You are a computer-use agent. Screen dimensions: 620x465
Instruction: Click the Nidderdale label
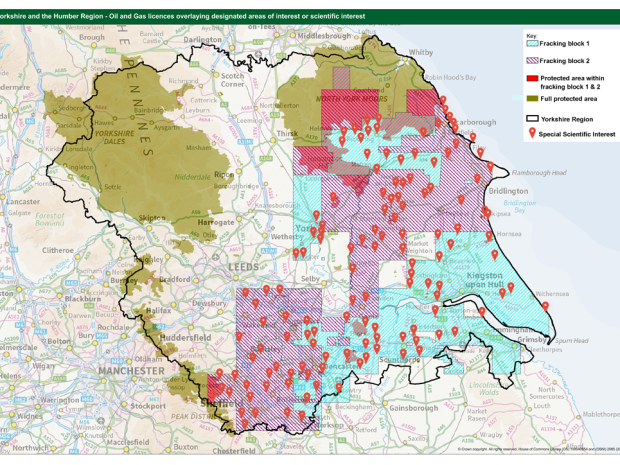(x=193, y=177)
